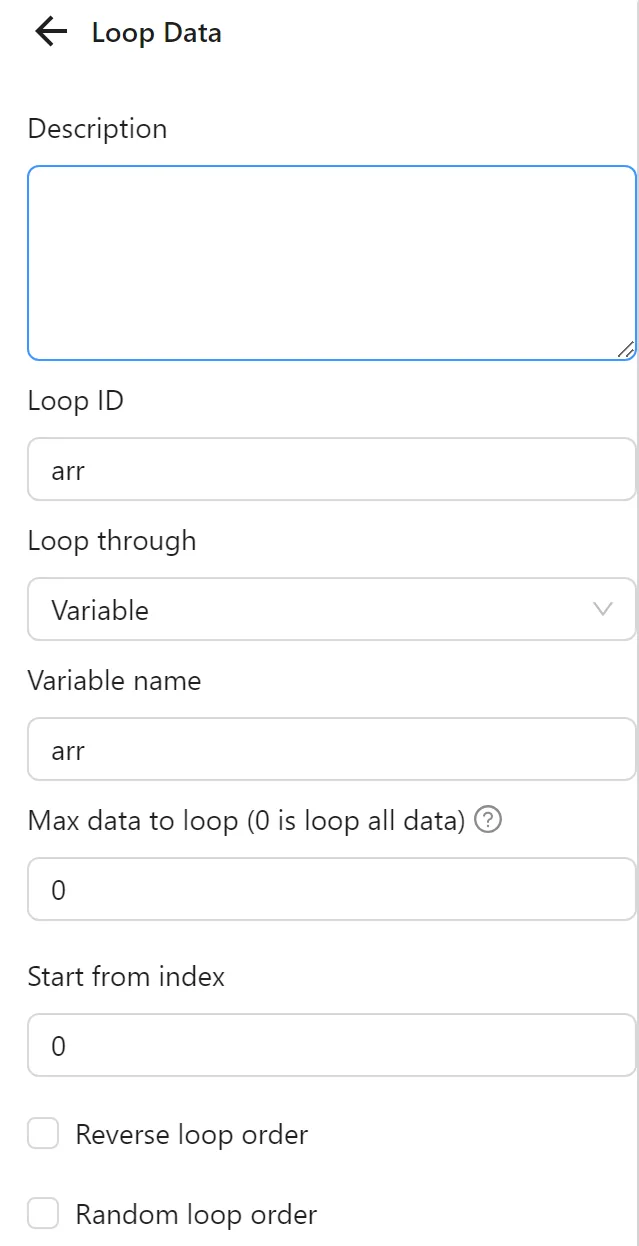Click the dropdown chevron on Loop through

point(601,609)
